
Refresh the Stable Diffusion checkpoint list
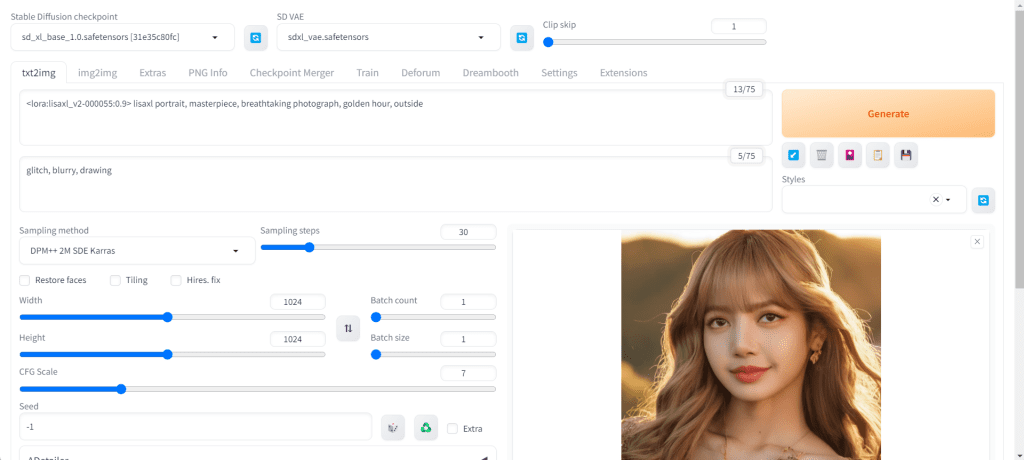click(x=255, y=38)
